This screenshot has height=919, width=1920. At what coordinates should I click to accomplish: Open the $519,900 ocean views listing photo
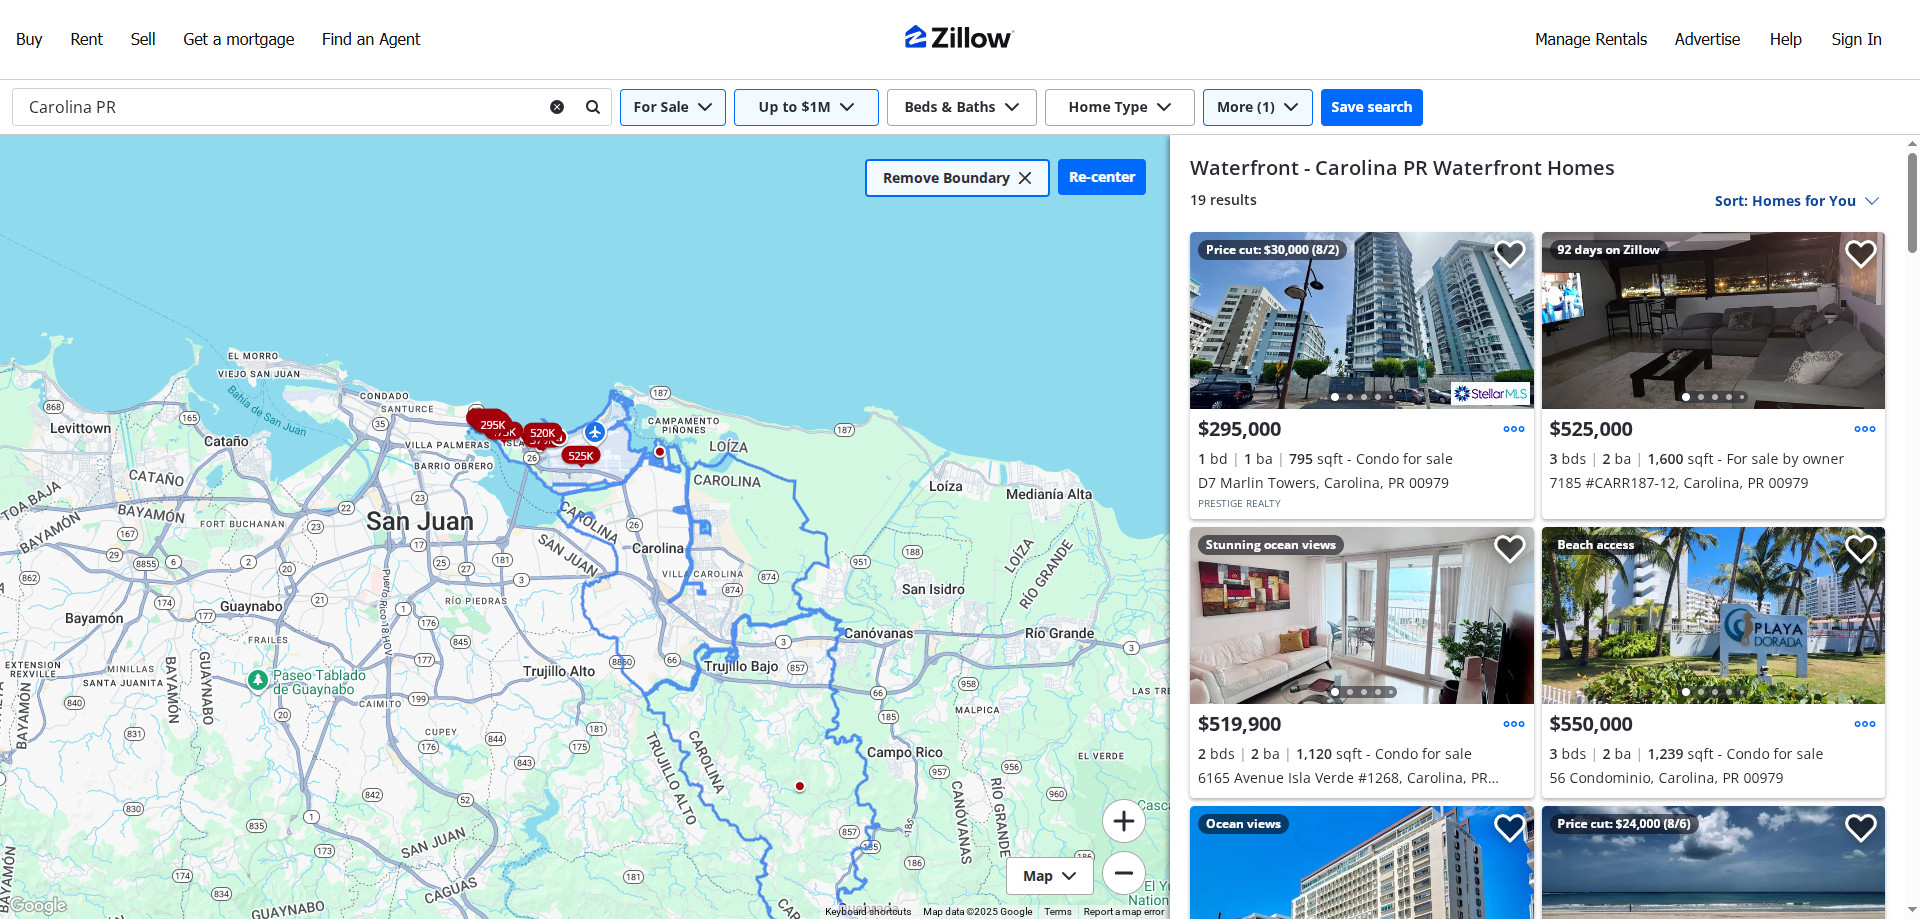pyautogui.click(x=1361, y=616)
